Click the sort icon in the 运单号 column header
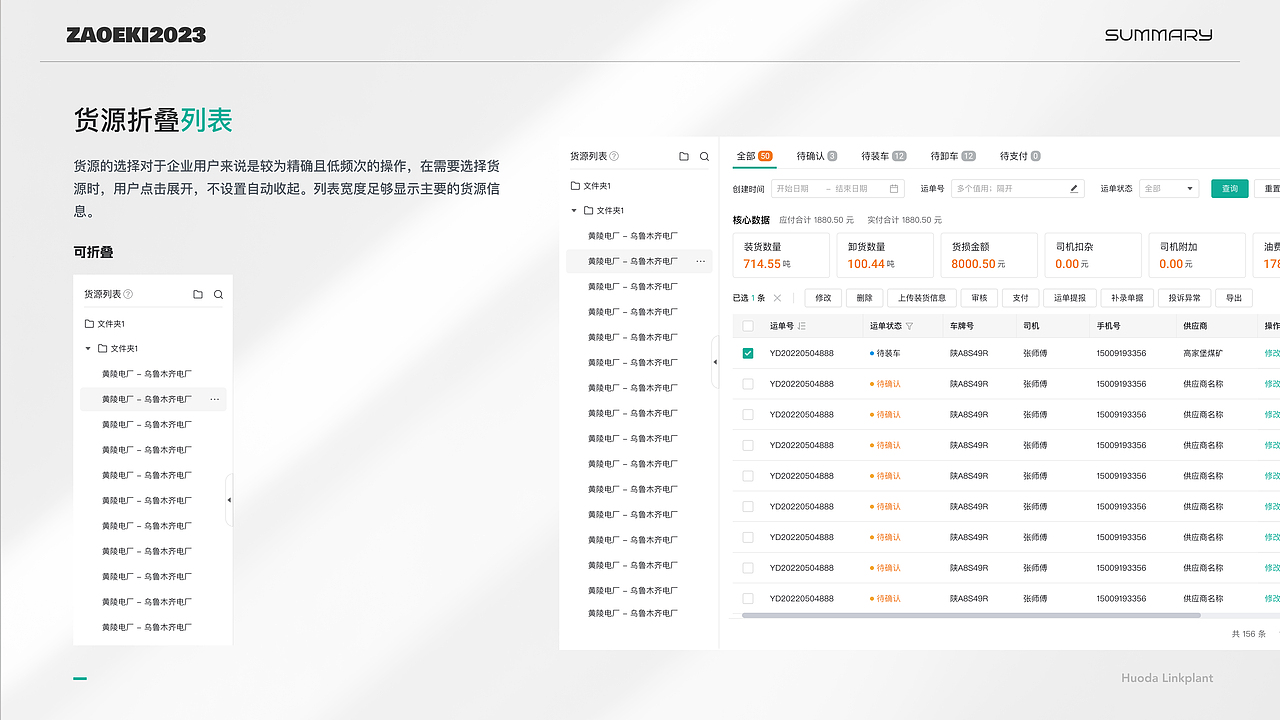This screenshot has width=1280, height=720. coord(802,326)
